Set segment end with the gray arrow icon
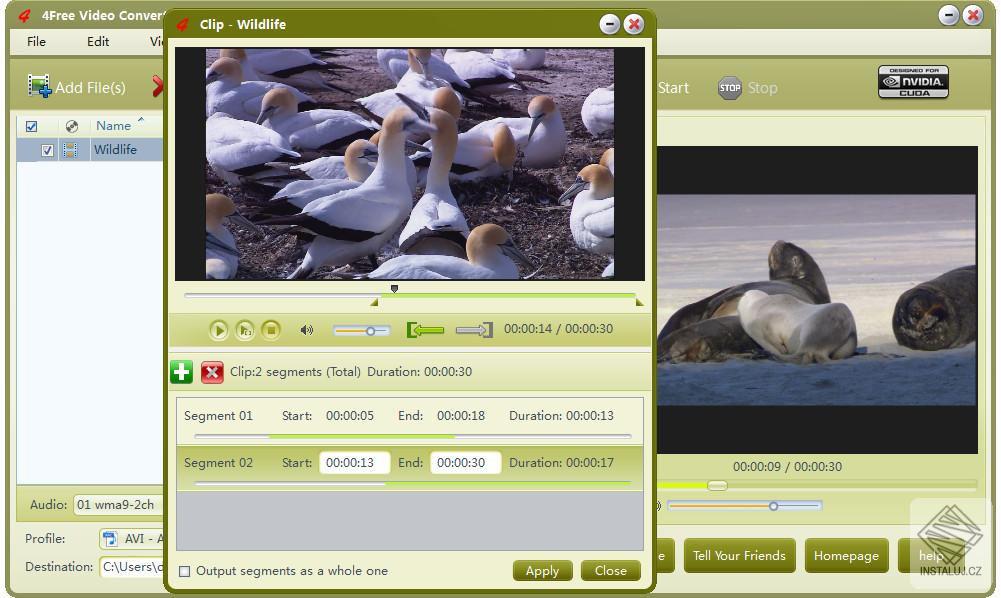The width and height of the screenshot is (1001, 598). pos(474,330)
